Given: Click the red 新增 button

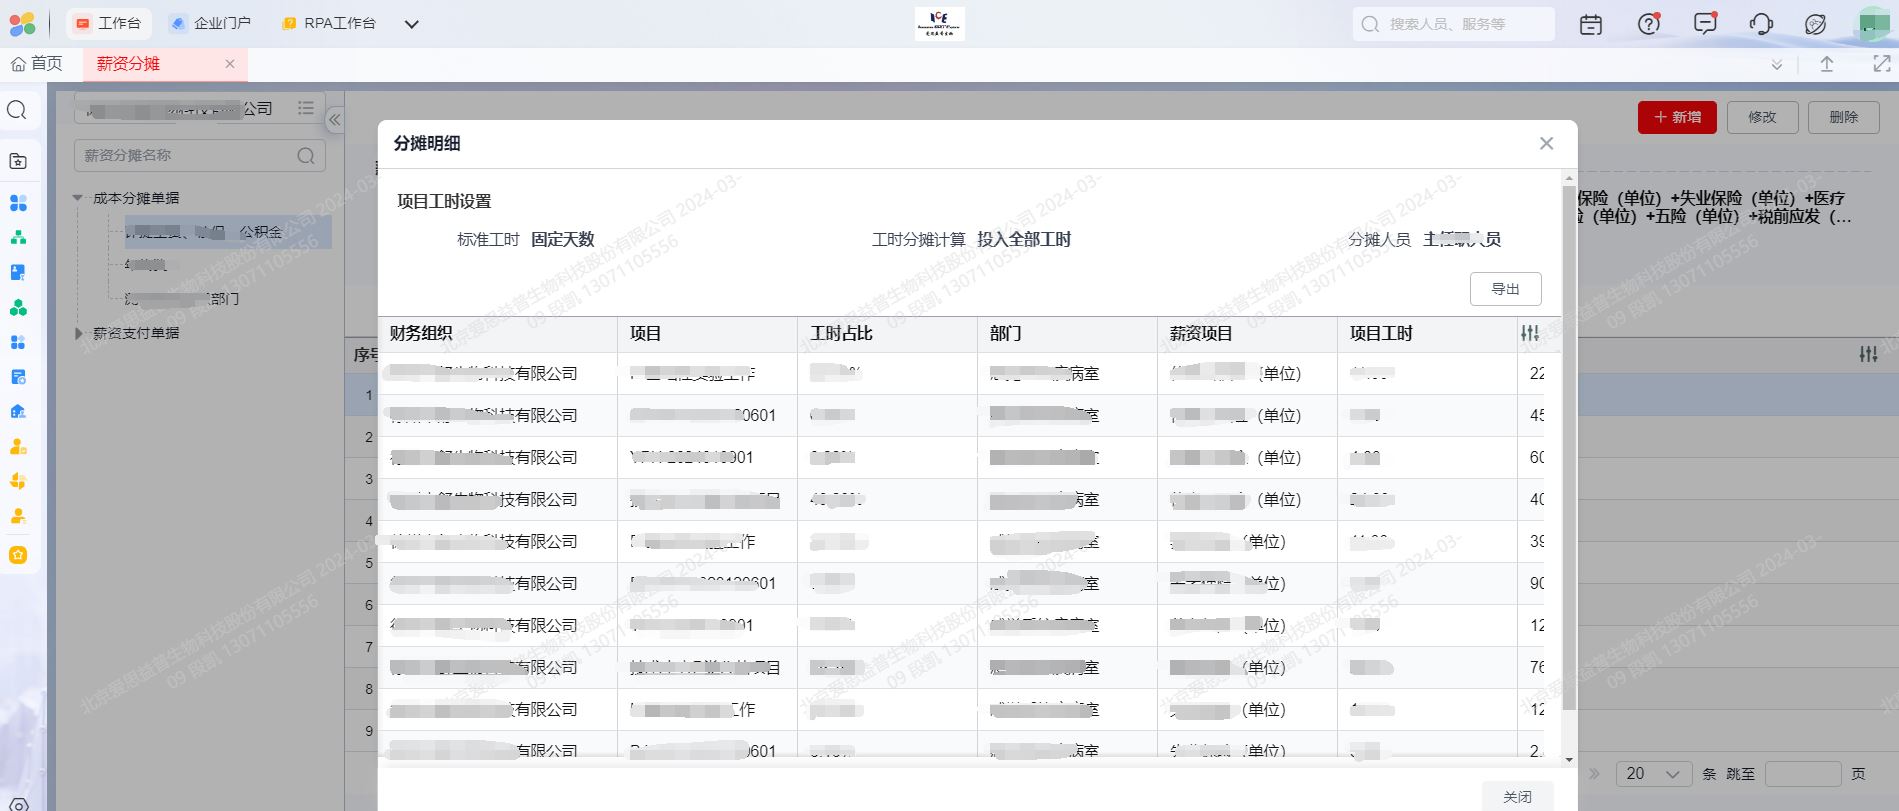Looking at the screenshot, I should click(1677, 117).
